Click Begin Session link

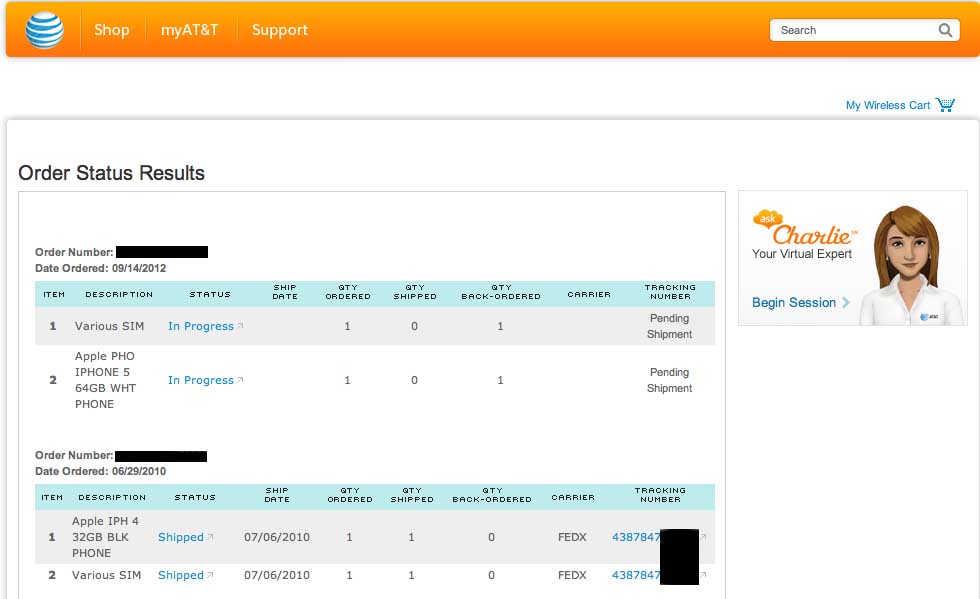pos(794,303)
